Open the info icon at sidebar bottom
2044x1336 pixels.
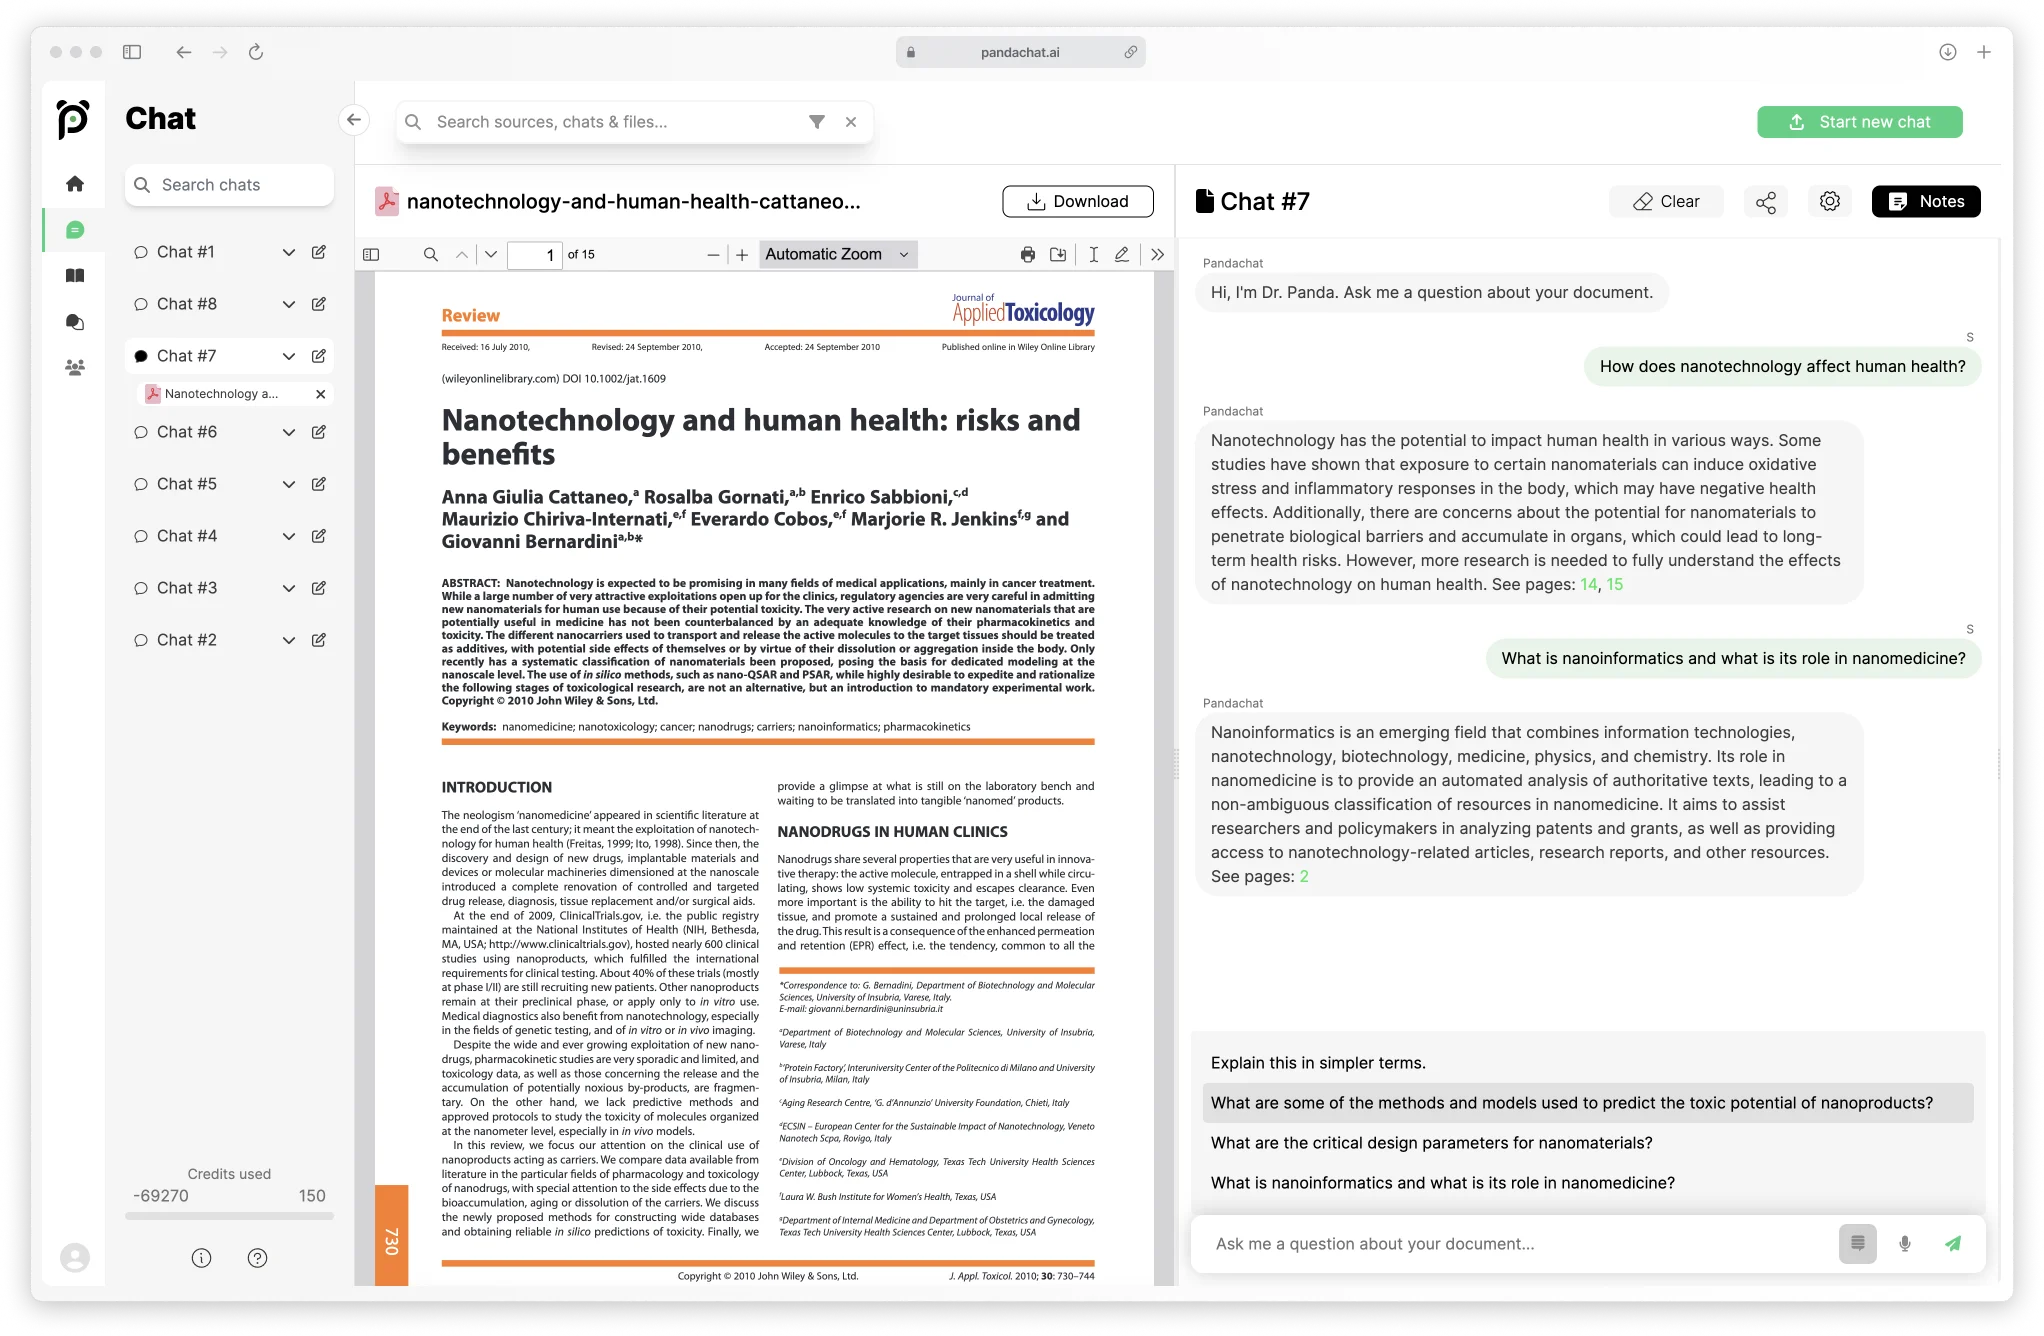pyautogui.click(x=202, y=1258)
